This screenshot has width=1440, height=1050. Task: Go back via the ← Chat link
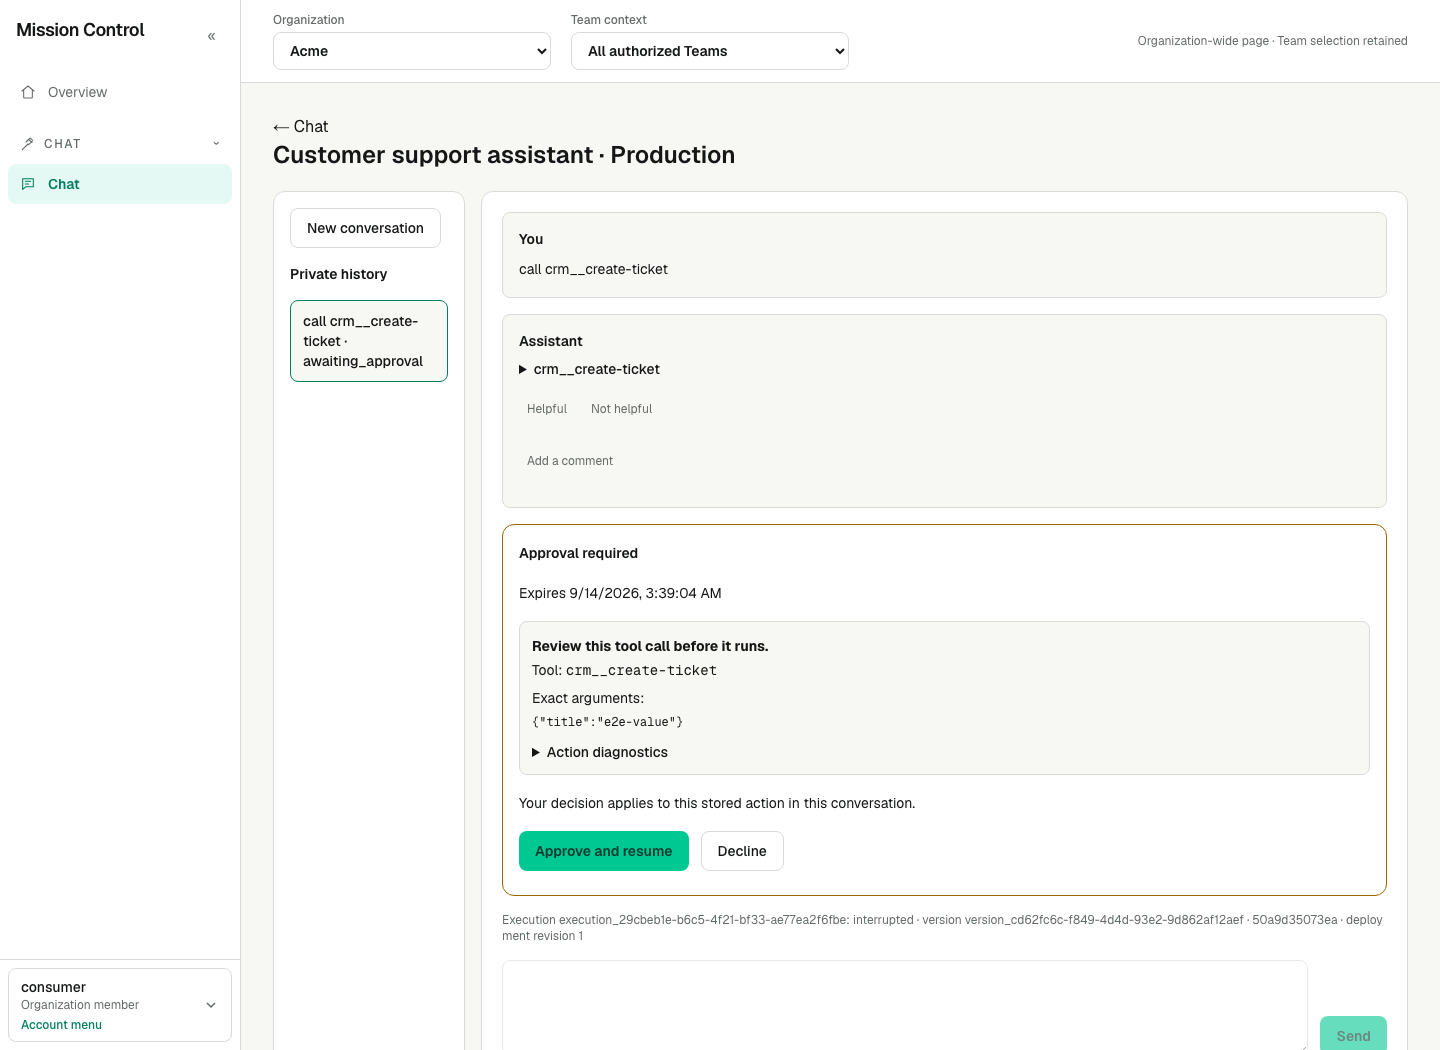click(300, 126)
